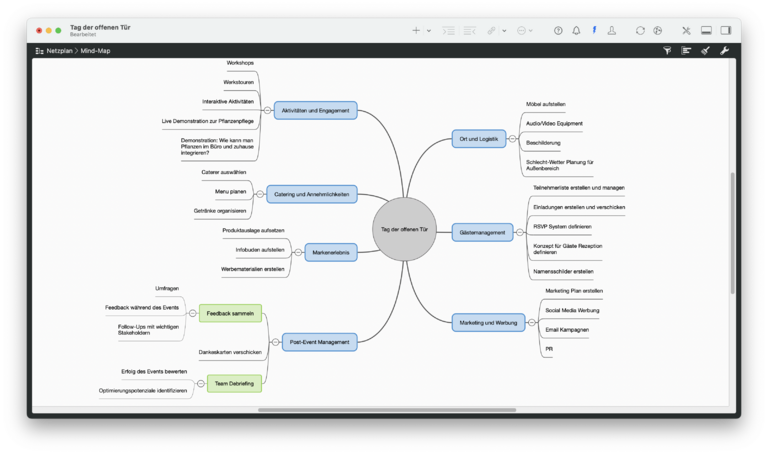The image size is (768, 454).
Task: Click the link chain icon
Action: [491, 31]
